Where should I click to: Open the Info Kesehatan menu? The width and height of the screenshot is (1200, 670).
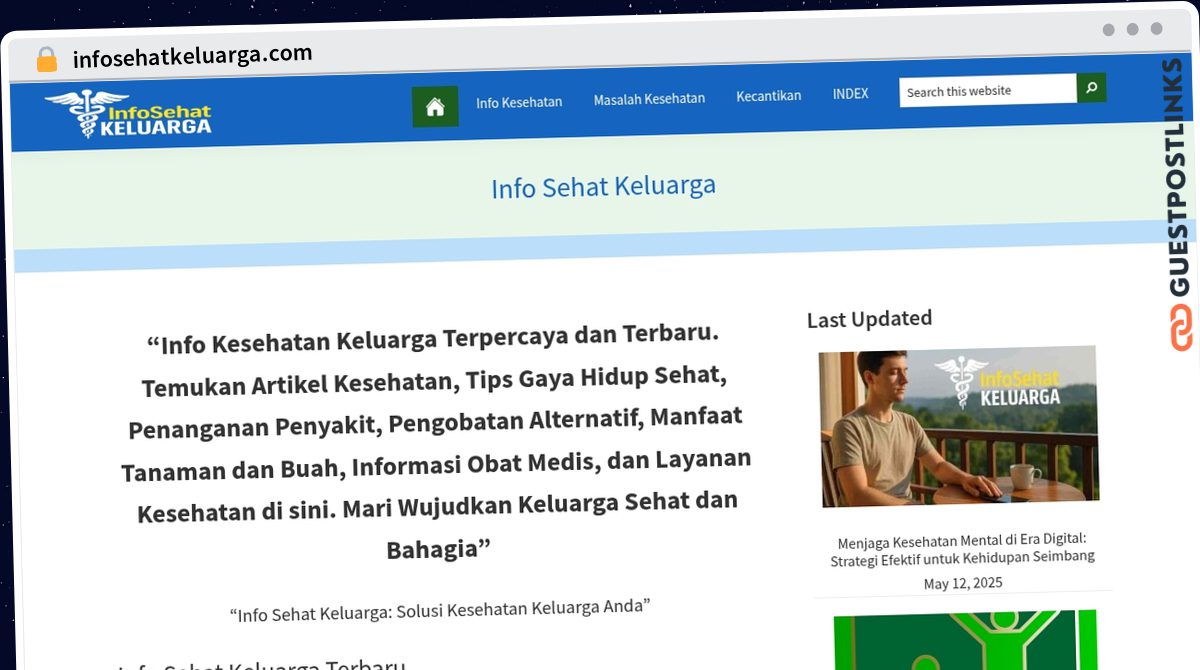519,102
